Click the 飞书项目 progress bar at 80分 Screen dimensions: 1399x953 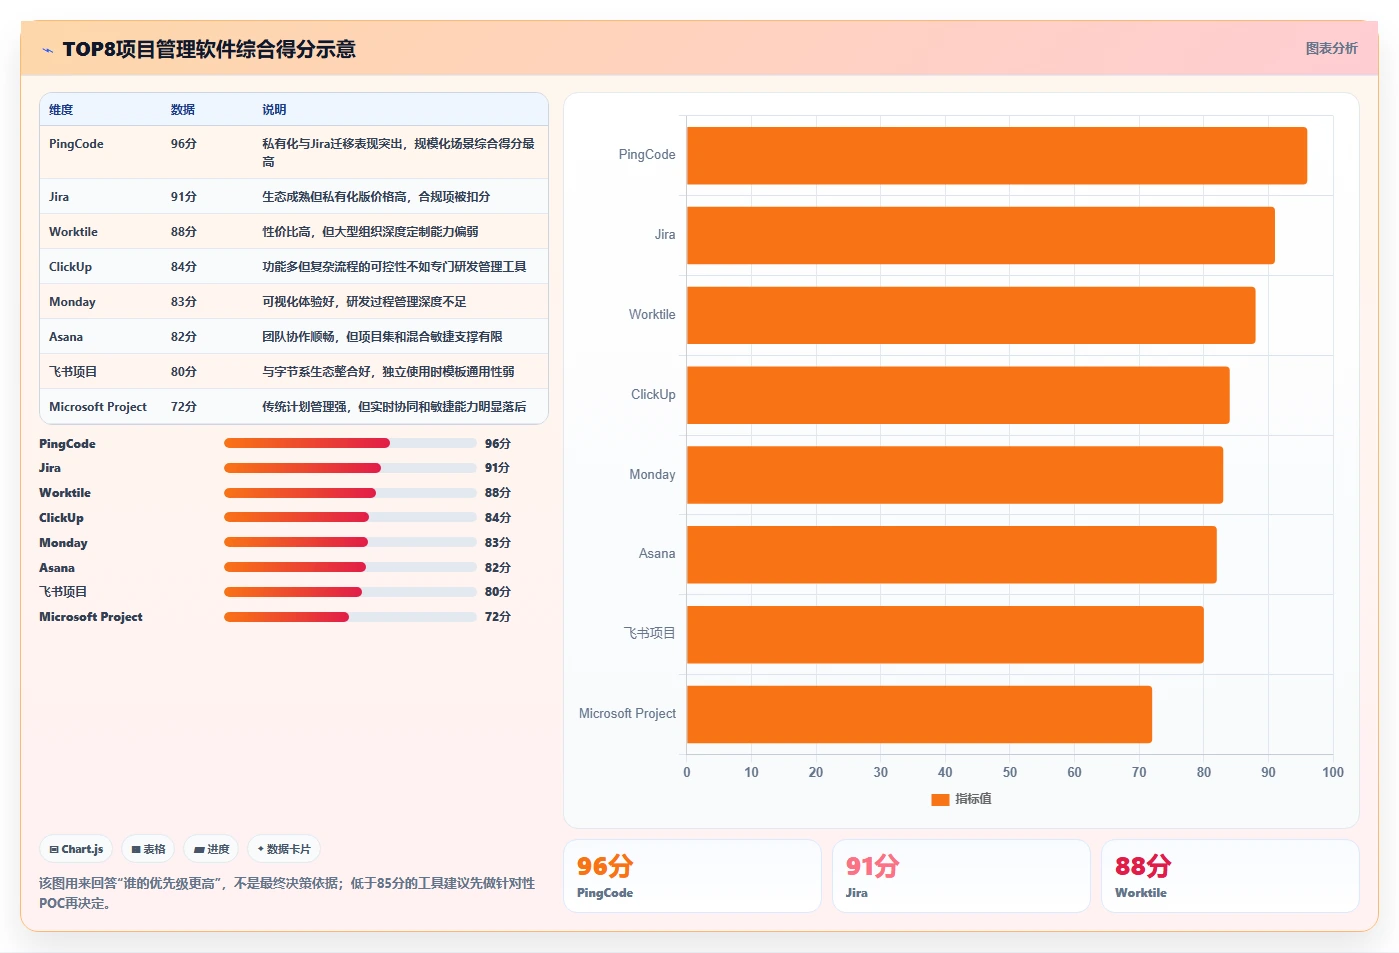tap(350, 592)
